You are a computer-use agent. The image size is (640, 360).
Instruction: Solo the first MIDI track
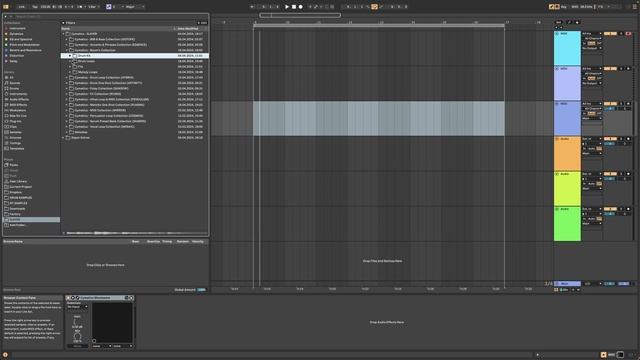[x=621, y=33]
